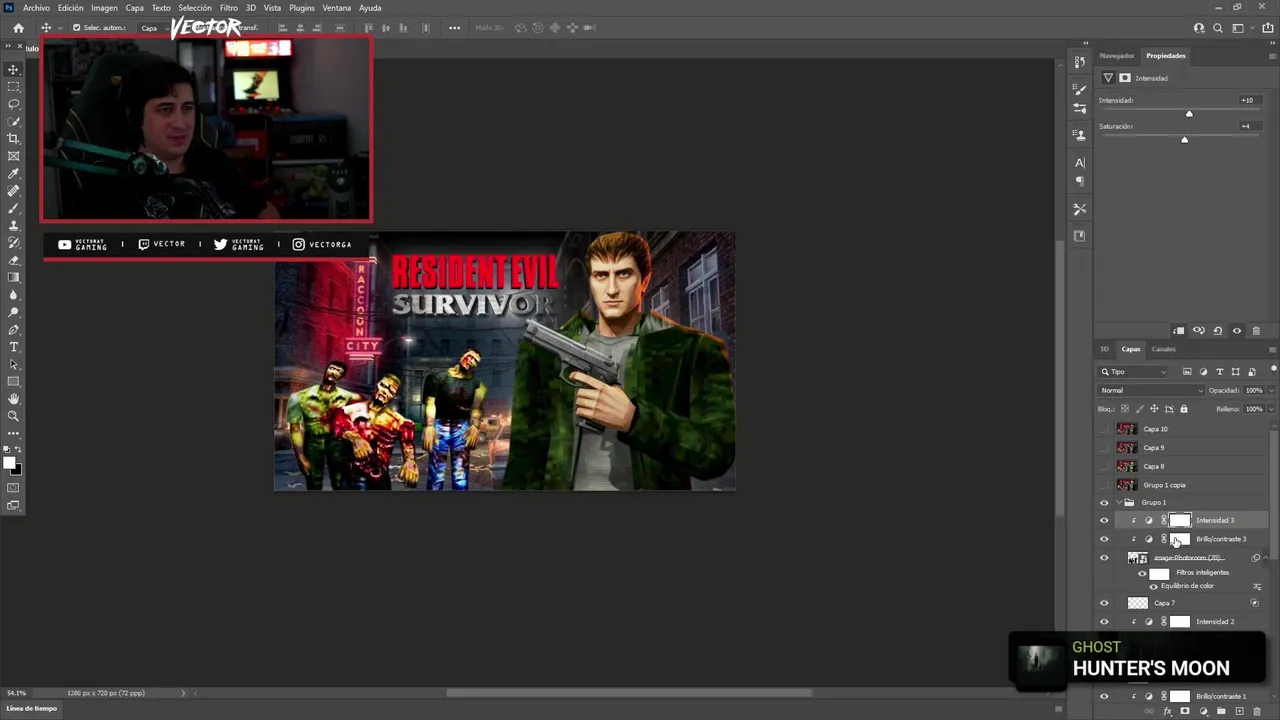The height and width of the screenshot is (720, 1280).
Task: Select the Frame tool
Action: pos(14,156)
